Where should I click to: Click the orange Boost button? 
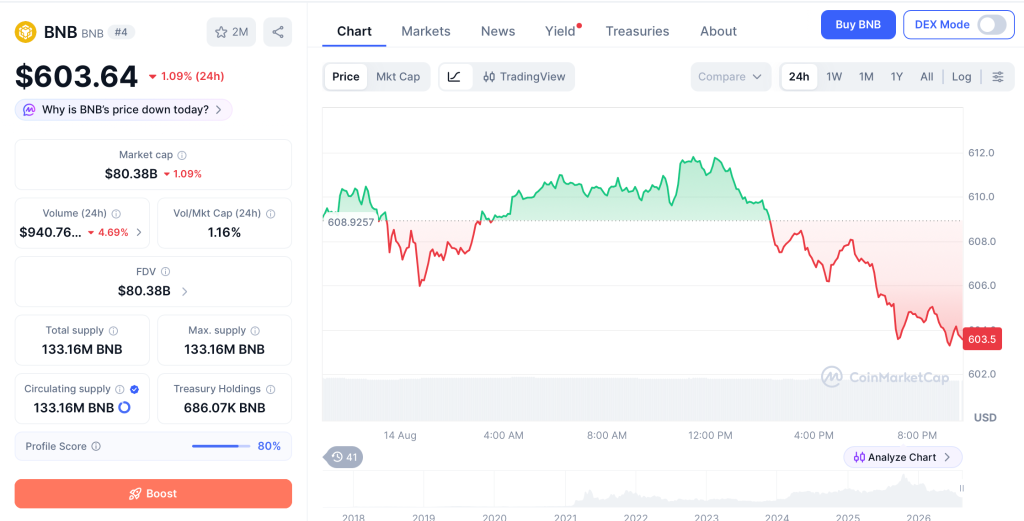tap(153, 494)
